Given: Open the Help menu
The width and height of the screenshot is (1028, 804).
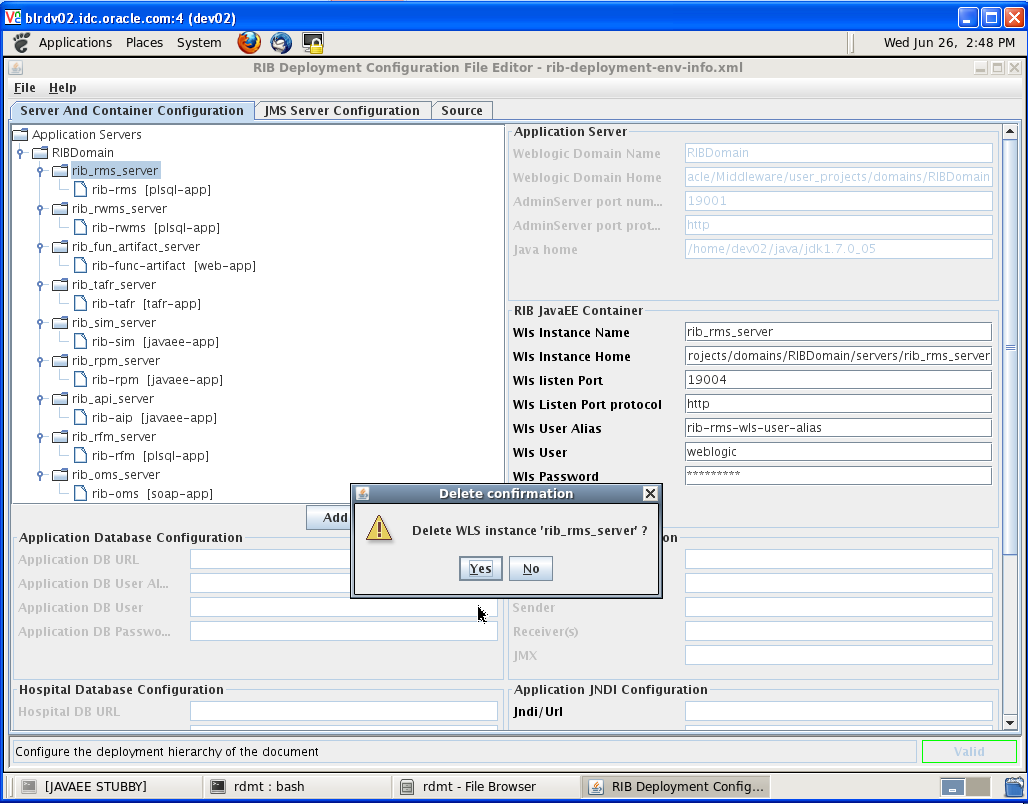Looking at the screenshot, I should pyautogui.click(x=62, y=87).
